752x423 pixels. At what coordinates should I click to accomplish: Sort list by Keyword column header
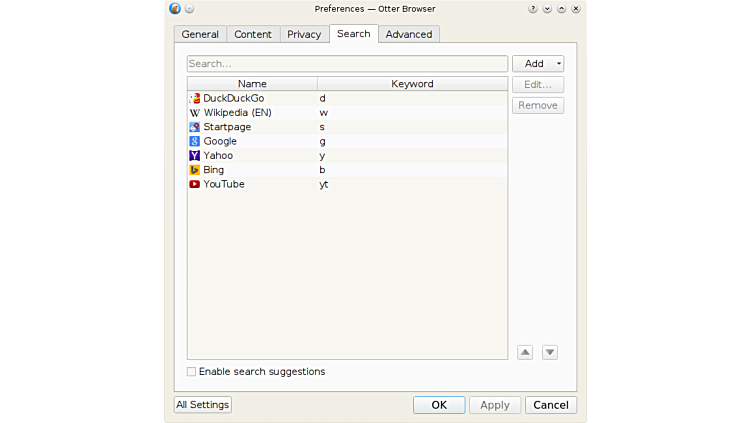(412, 84)
